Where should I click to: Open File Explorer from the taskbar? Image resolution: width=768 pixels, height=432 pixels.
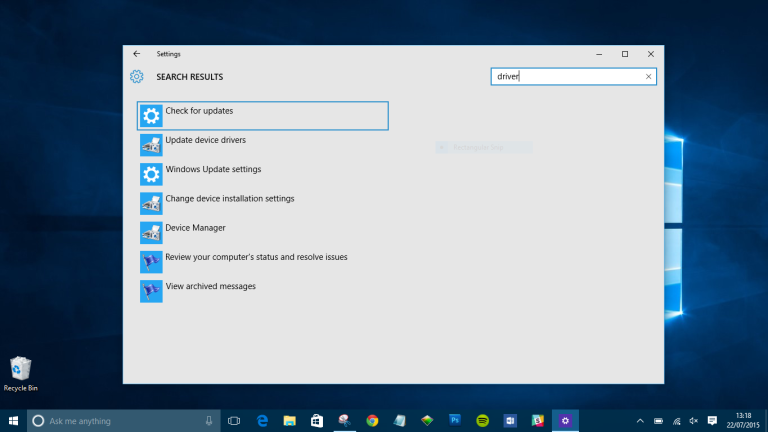[289, 421]
